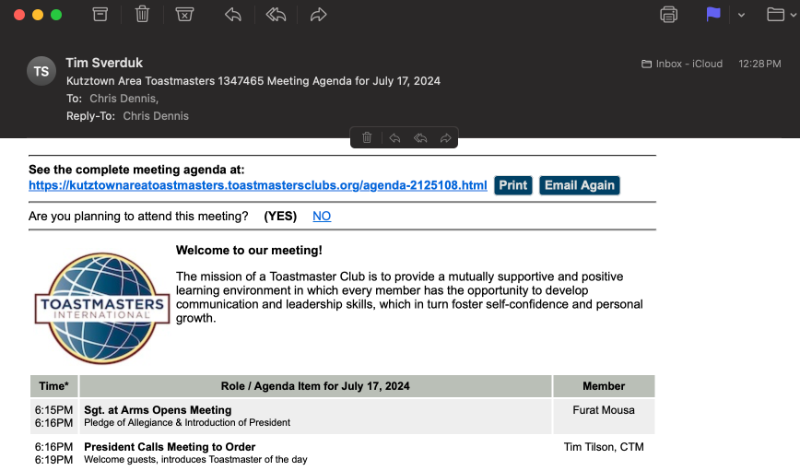Archive this message using the toolbar
The image size is (800, 472).
click(100, 14)
